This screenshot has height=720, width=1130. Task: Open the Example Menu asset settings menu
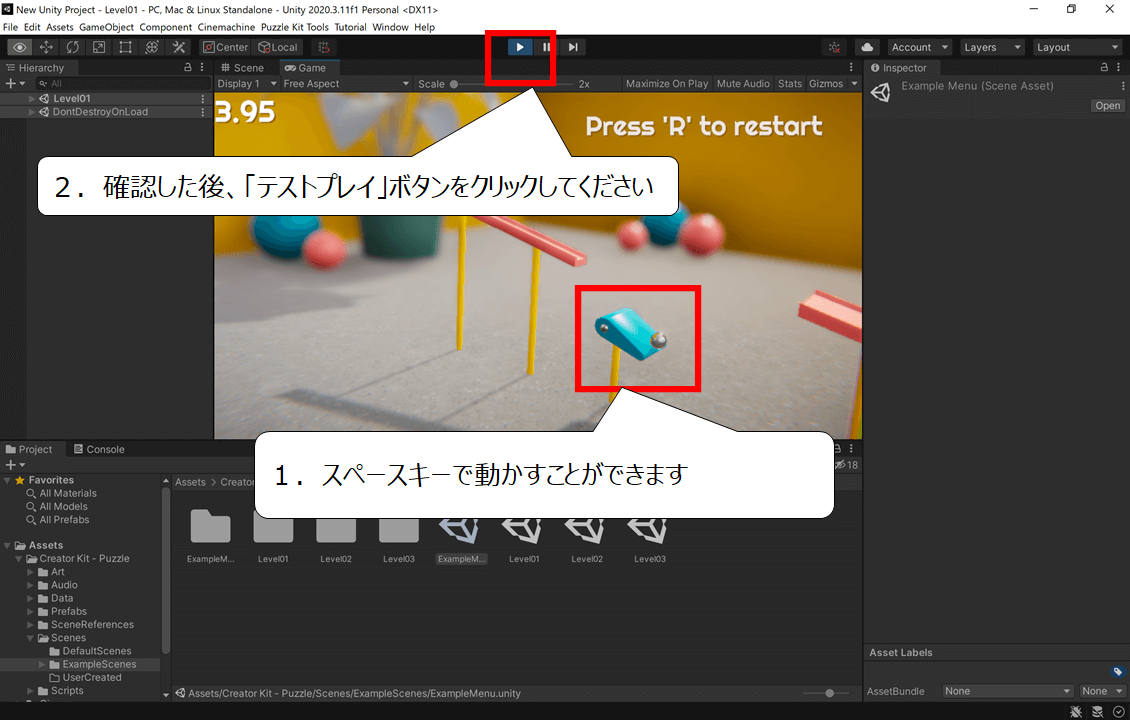[x=1123, y=86]
